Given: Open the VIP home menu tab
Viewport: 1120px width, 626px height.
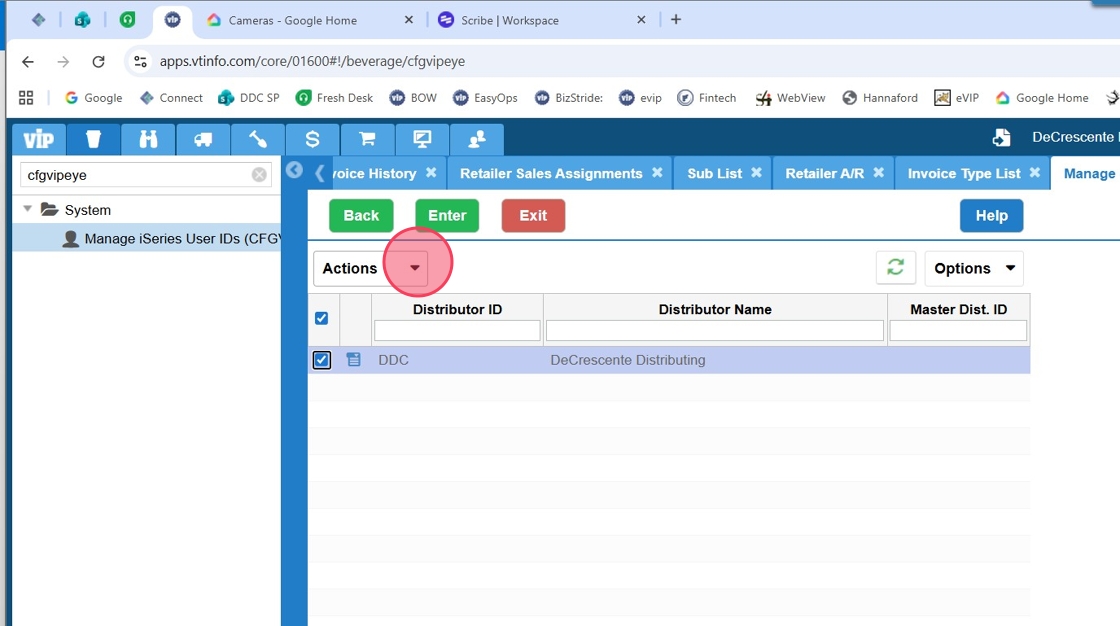Looking at the screenshot, I should [39, 139].
